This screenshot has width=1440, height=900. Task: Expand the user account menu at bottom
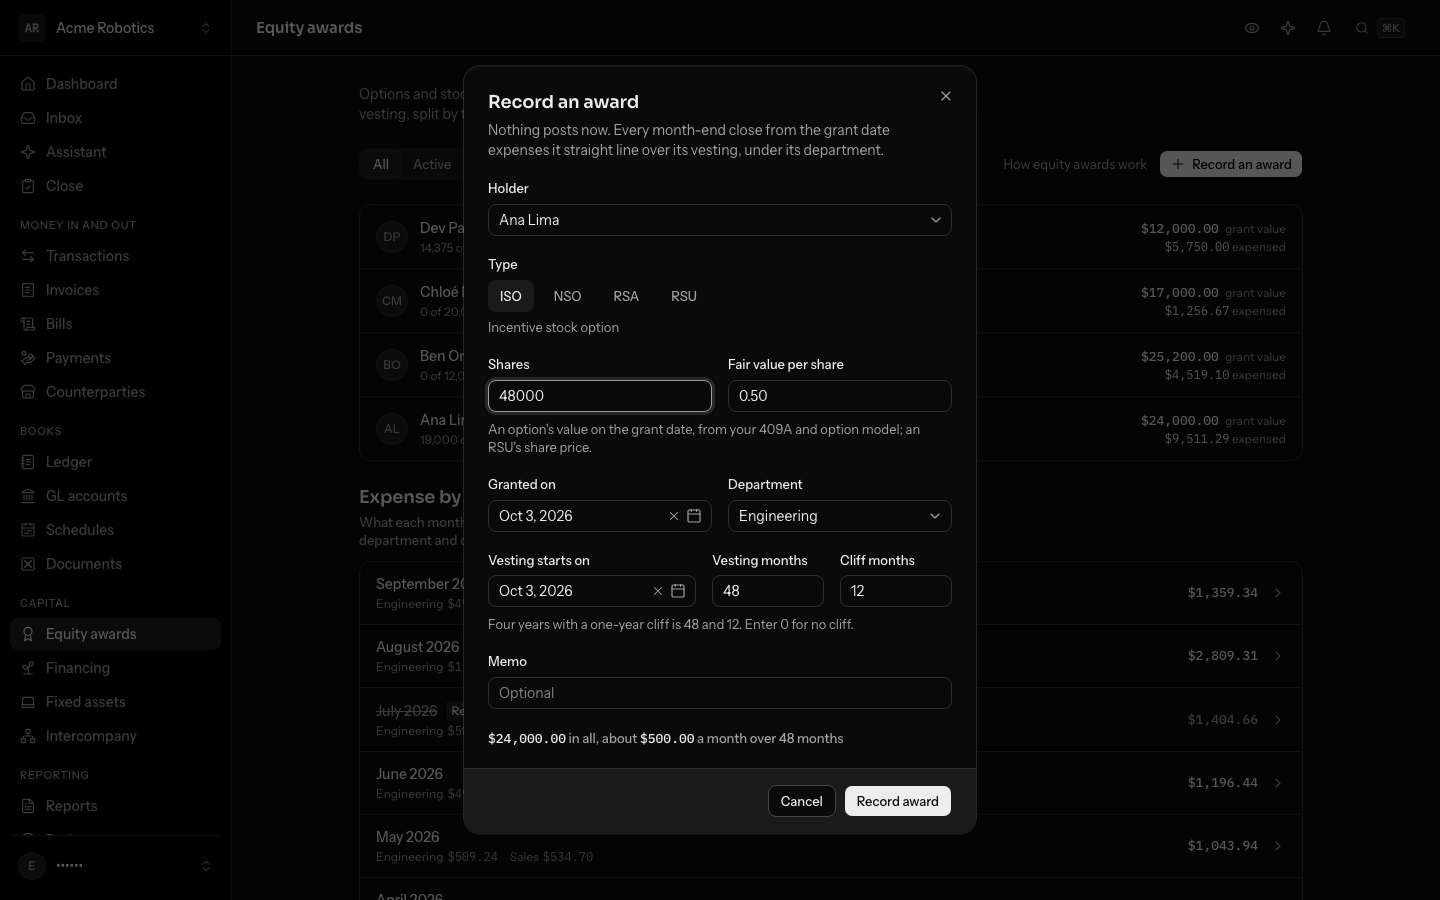(115, 866)
